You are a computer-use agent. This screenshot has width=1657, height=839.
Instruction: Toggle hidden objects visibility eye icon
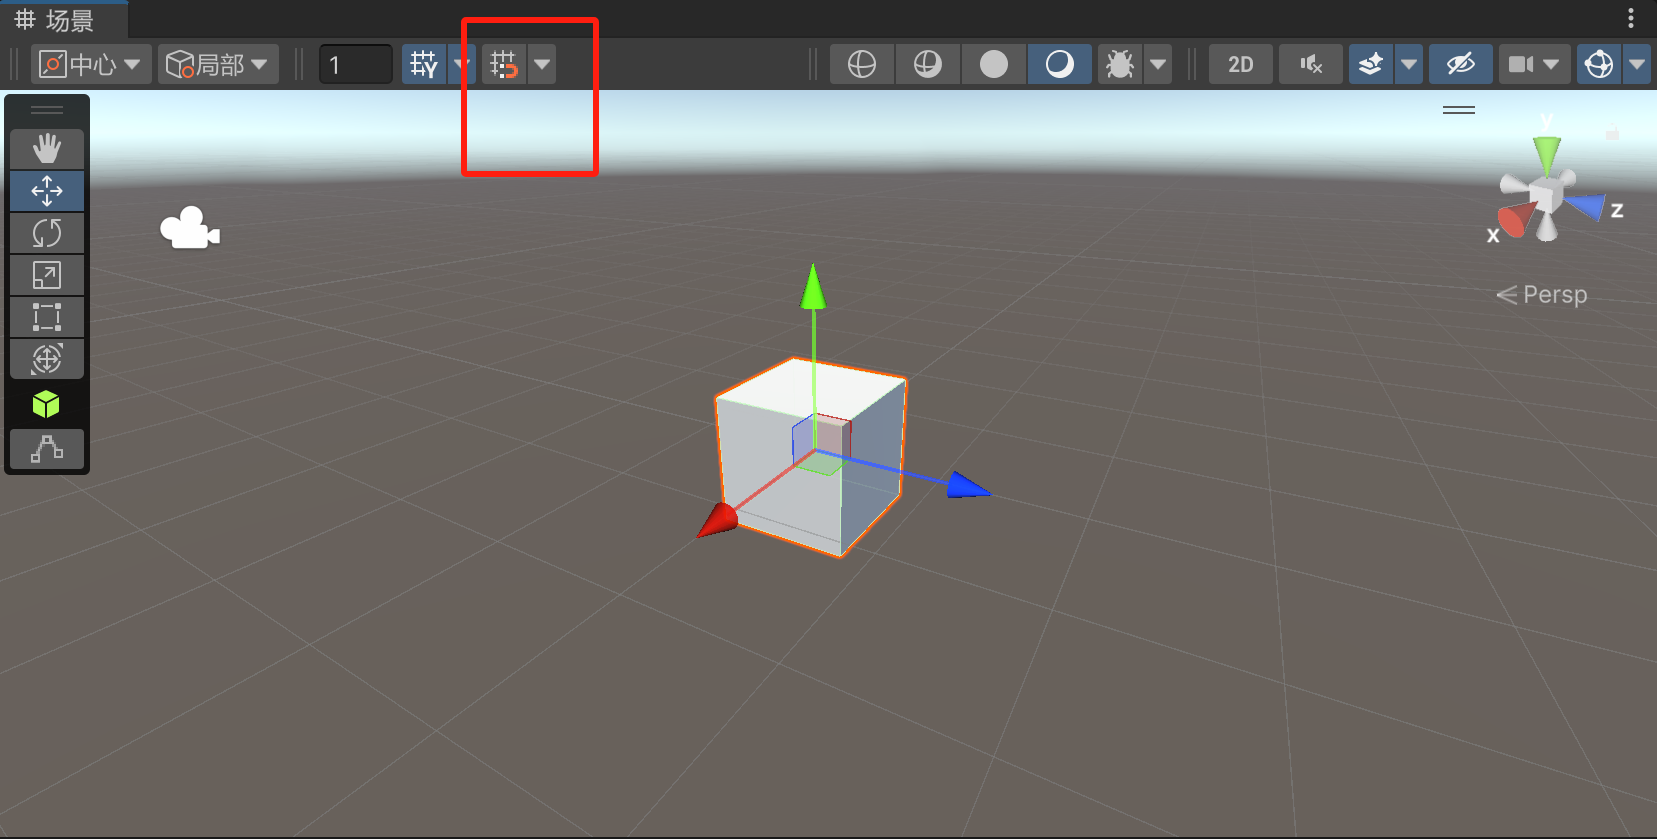pyautogui.click(x=1461, y=64)
